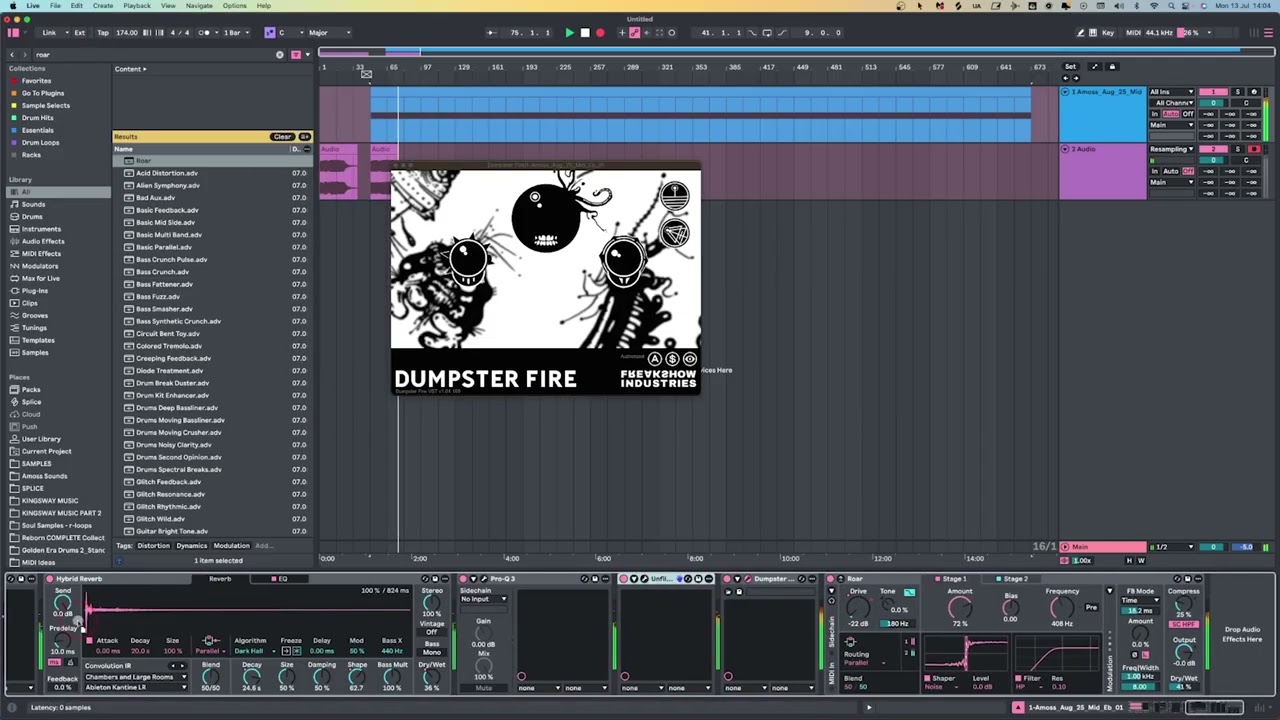Screen dimensions: 1280x720
Task: Click track 1 pink volume value box
Action: click(x=1213, y=103)
